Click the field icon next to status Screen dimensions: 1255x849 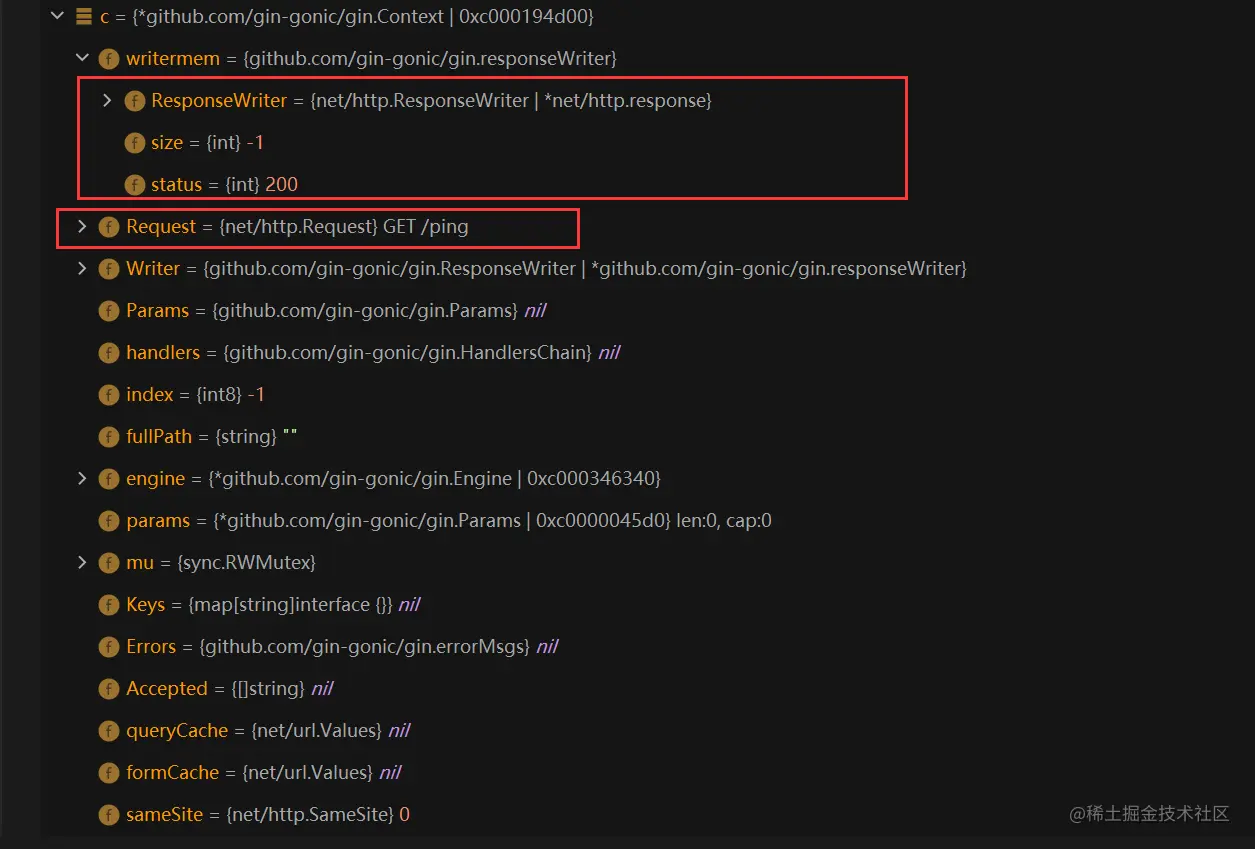click(x=134, y=185)
